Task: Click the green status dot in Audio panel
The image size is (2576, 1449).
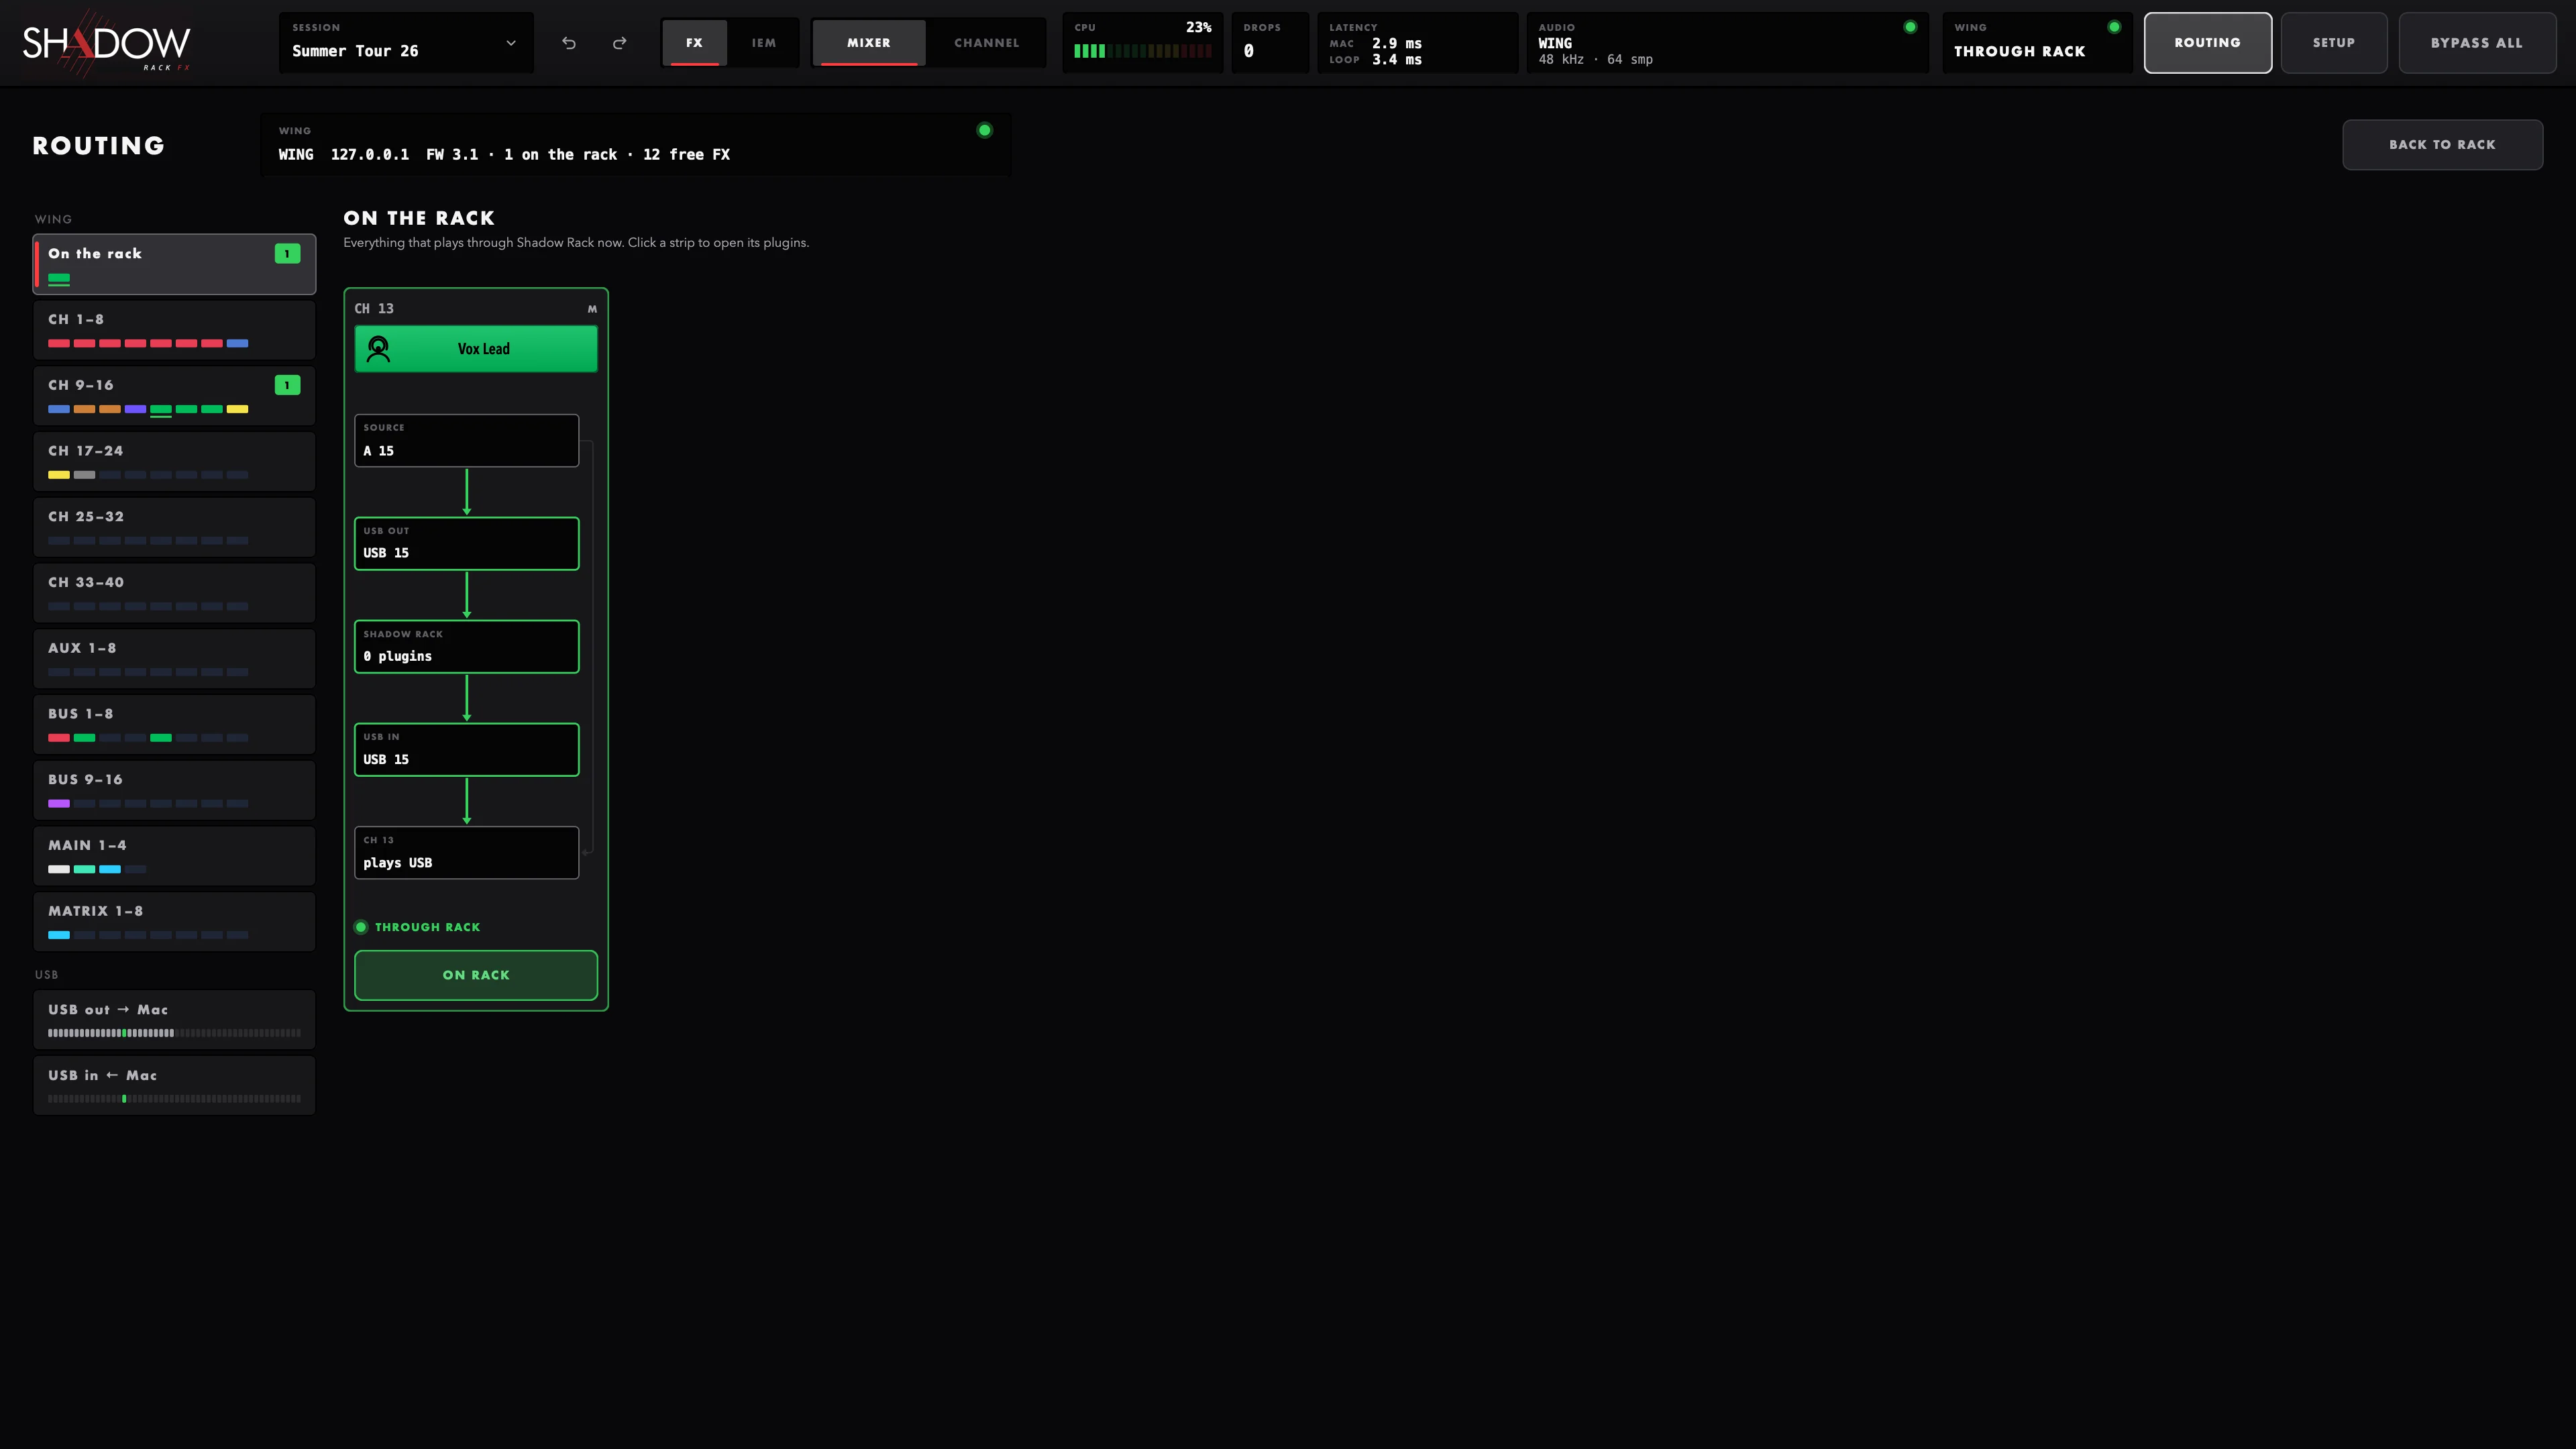Action: pos(1910,27)
